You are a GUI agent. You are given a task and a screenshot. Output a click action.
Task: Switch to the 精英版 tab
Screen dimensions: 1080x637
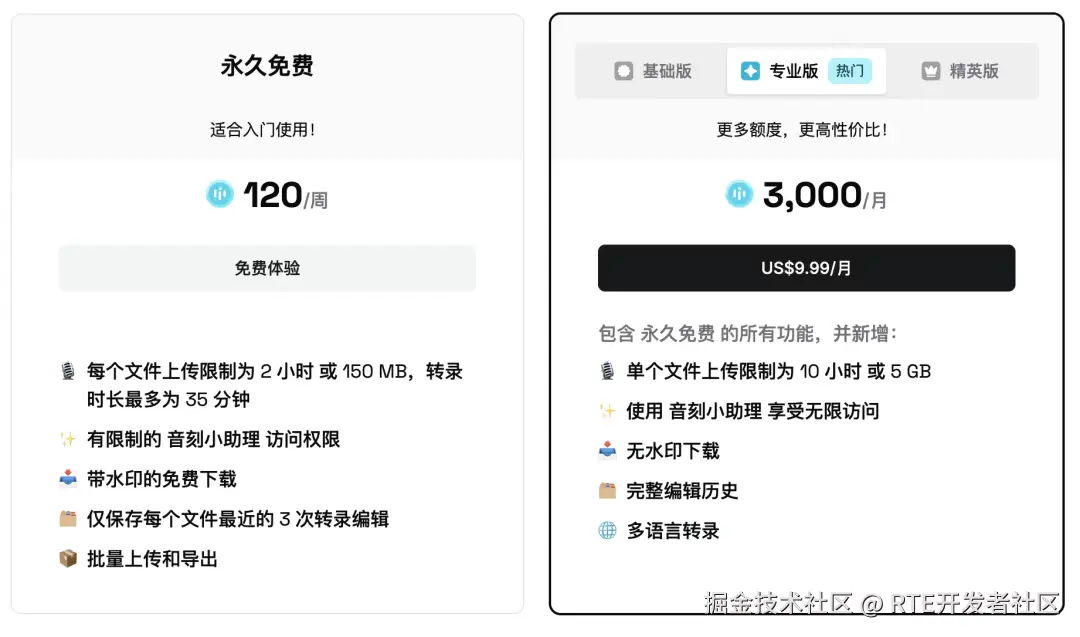click(x=960, y=71)
